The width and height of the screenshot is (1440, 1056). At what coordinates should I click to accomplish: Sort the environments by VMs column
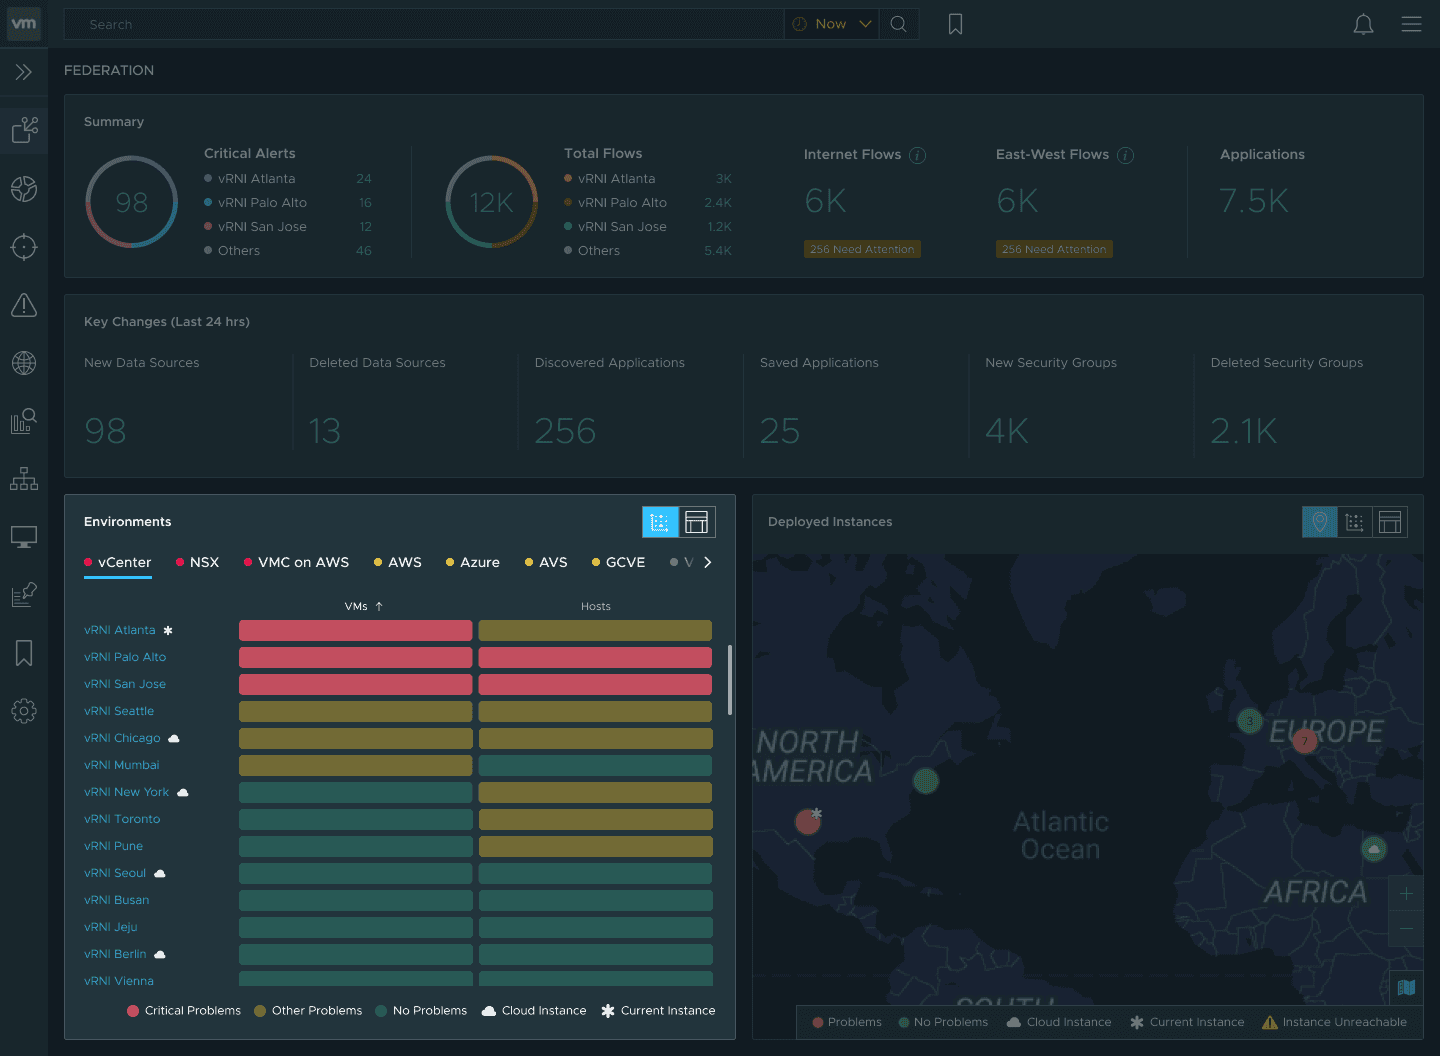click(364, 606)
